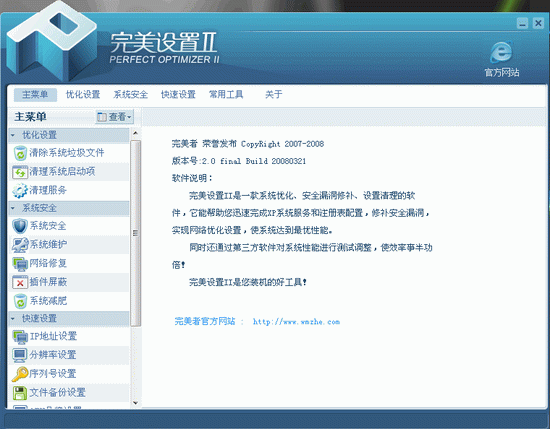
Task: Open the 常用工具 tab
Action: coord(226,95)
